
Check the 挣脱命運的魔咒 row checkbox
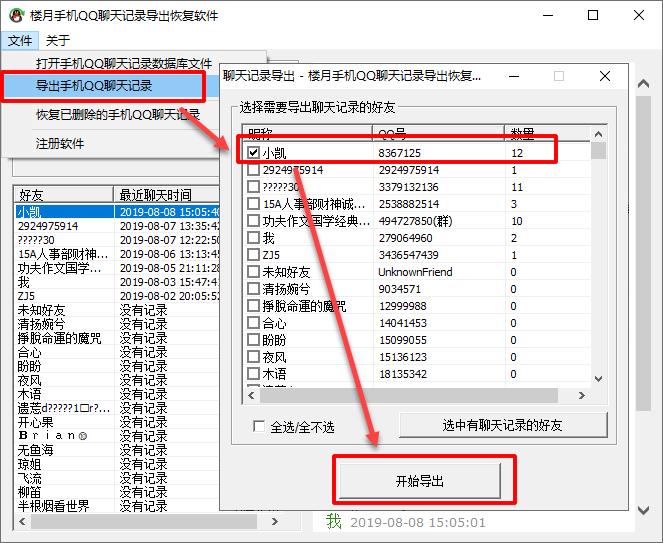tap(253, 305)
